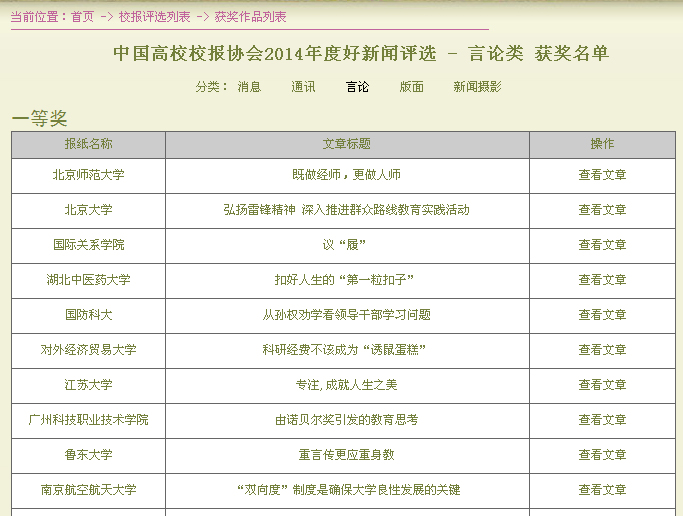The image size is (683, 516).
Task: Select title "双向度"制度是确保大学良性发展的关键
Action: 348,490
